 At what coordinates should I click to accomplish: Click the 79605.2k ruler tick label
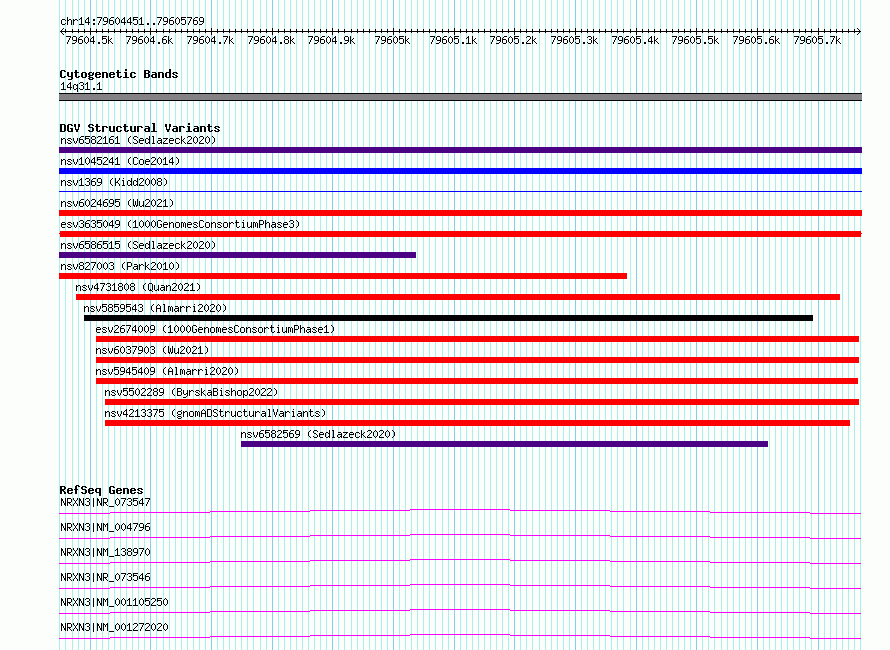point(513,40)
